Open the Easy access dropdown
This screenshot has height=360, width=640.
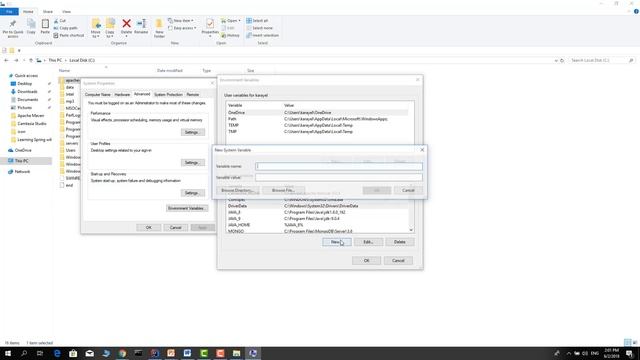(182, 28)
